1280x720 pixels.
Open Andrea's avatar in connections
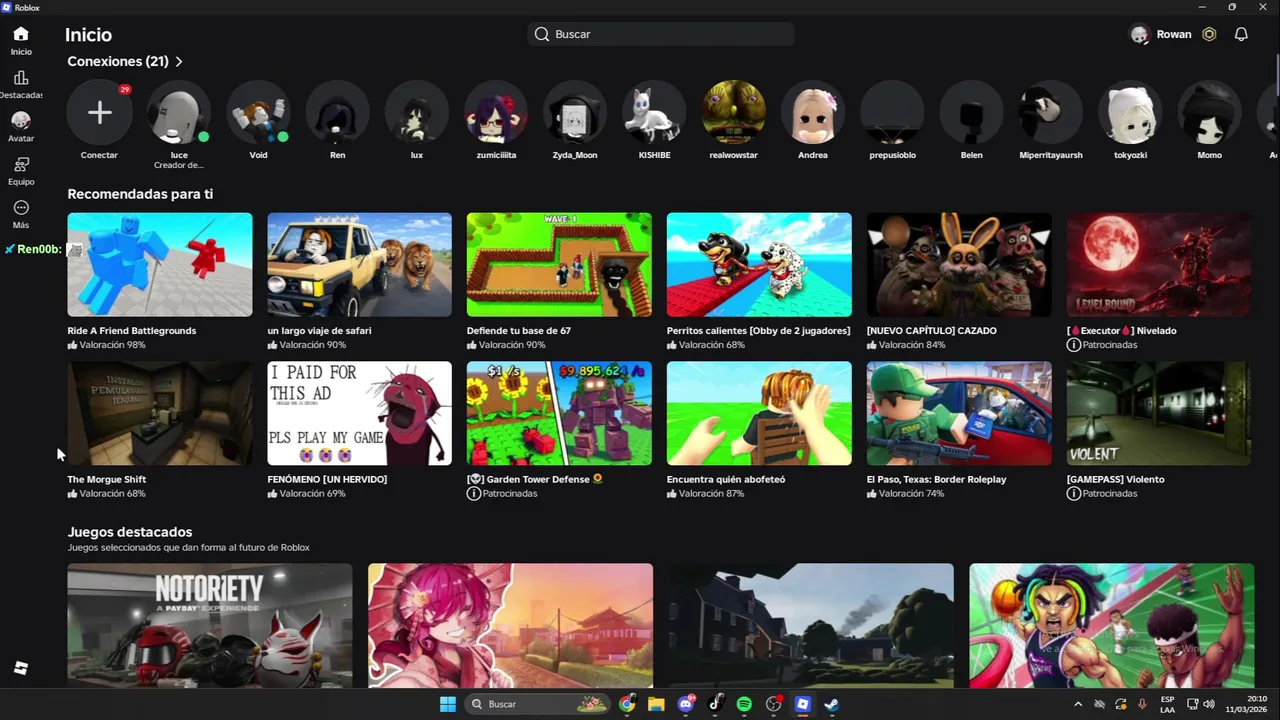tap(813, 112)
